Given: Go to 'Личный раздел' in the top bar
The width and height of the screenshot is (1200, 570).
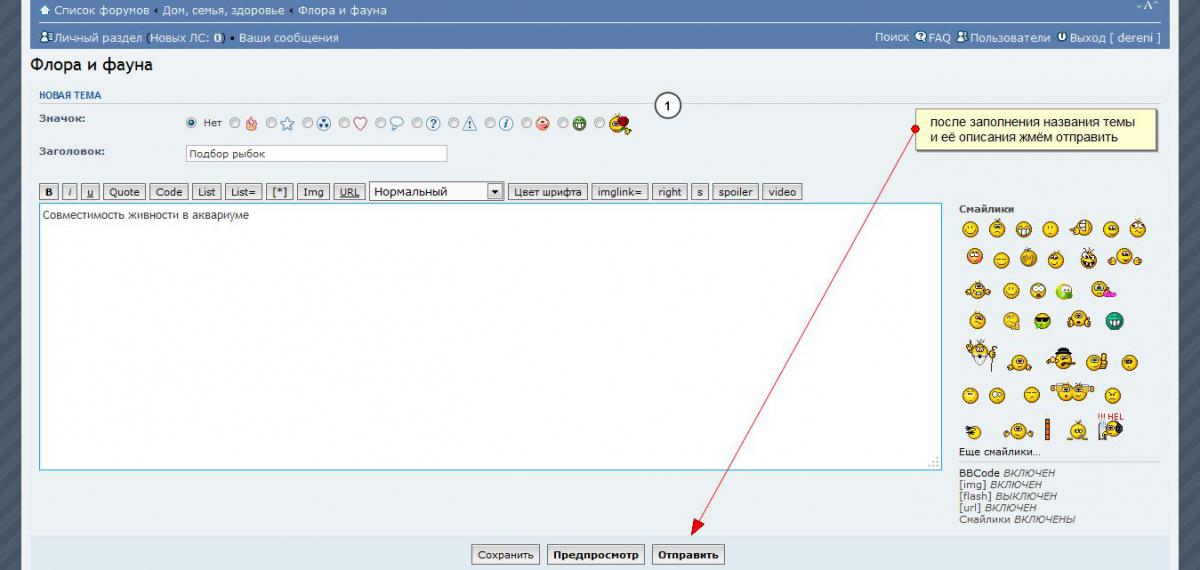Looking at the screenshot, I should point(98,38).
